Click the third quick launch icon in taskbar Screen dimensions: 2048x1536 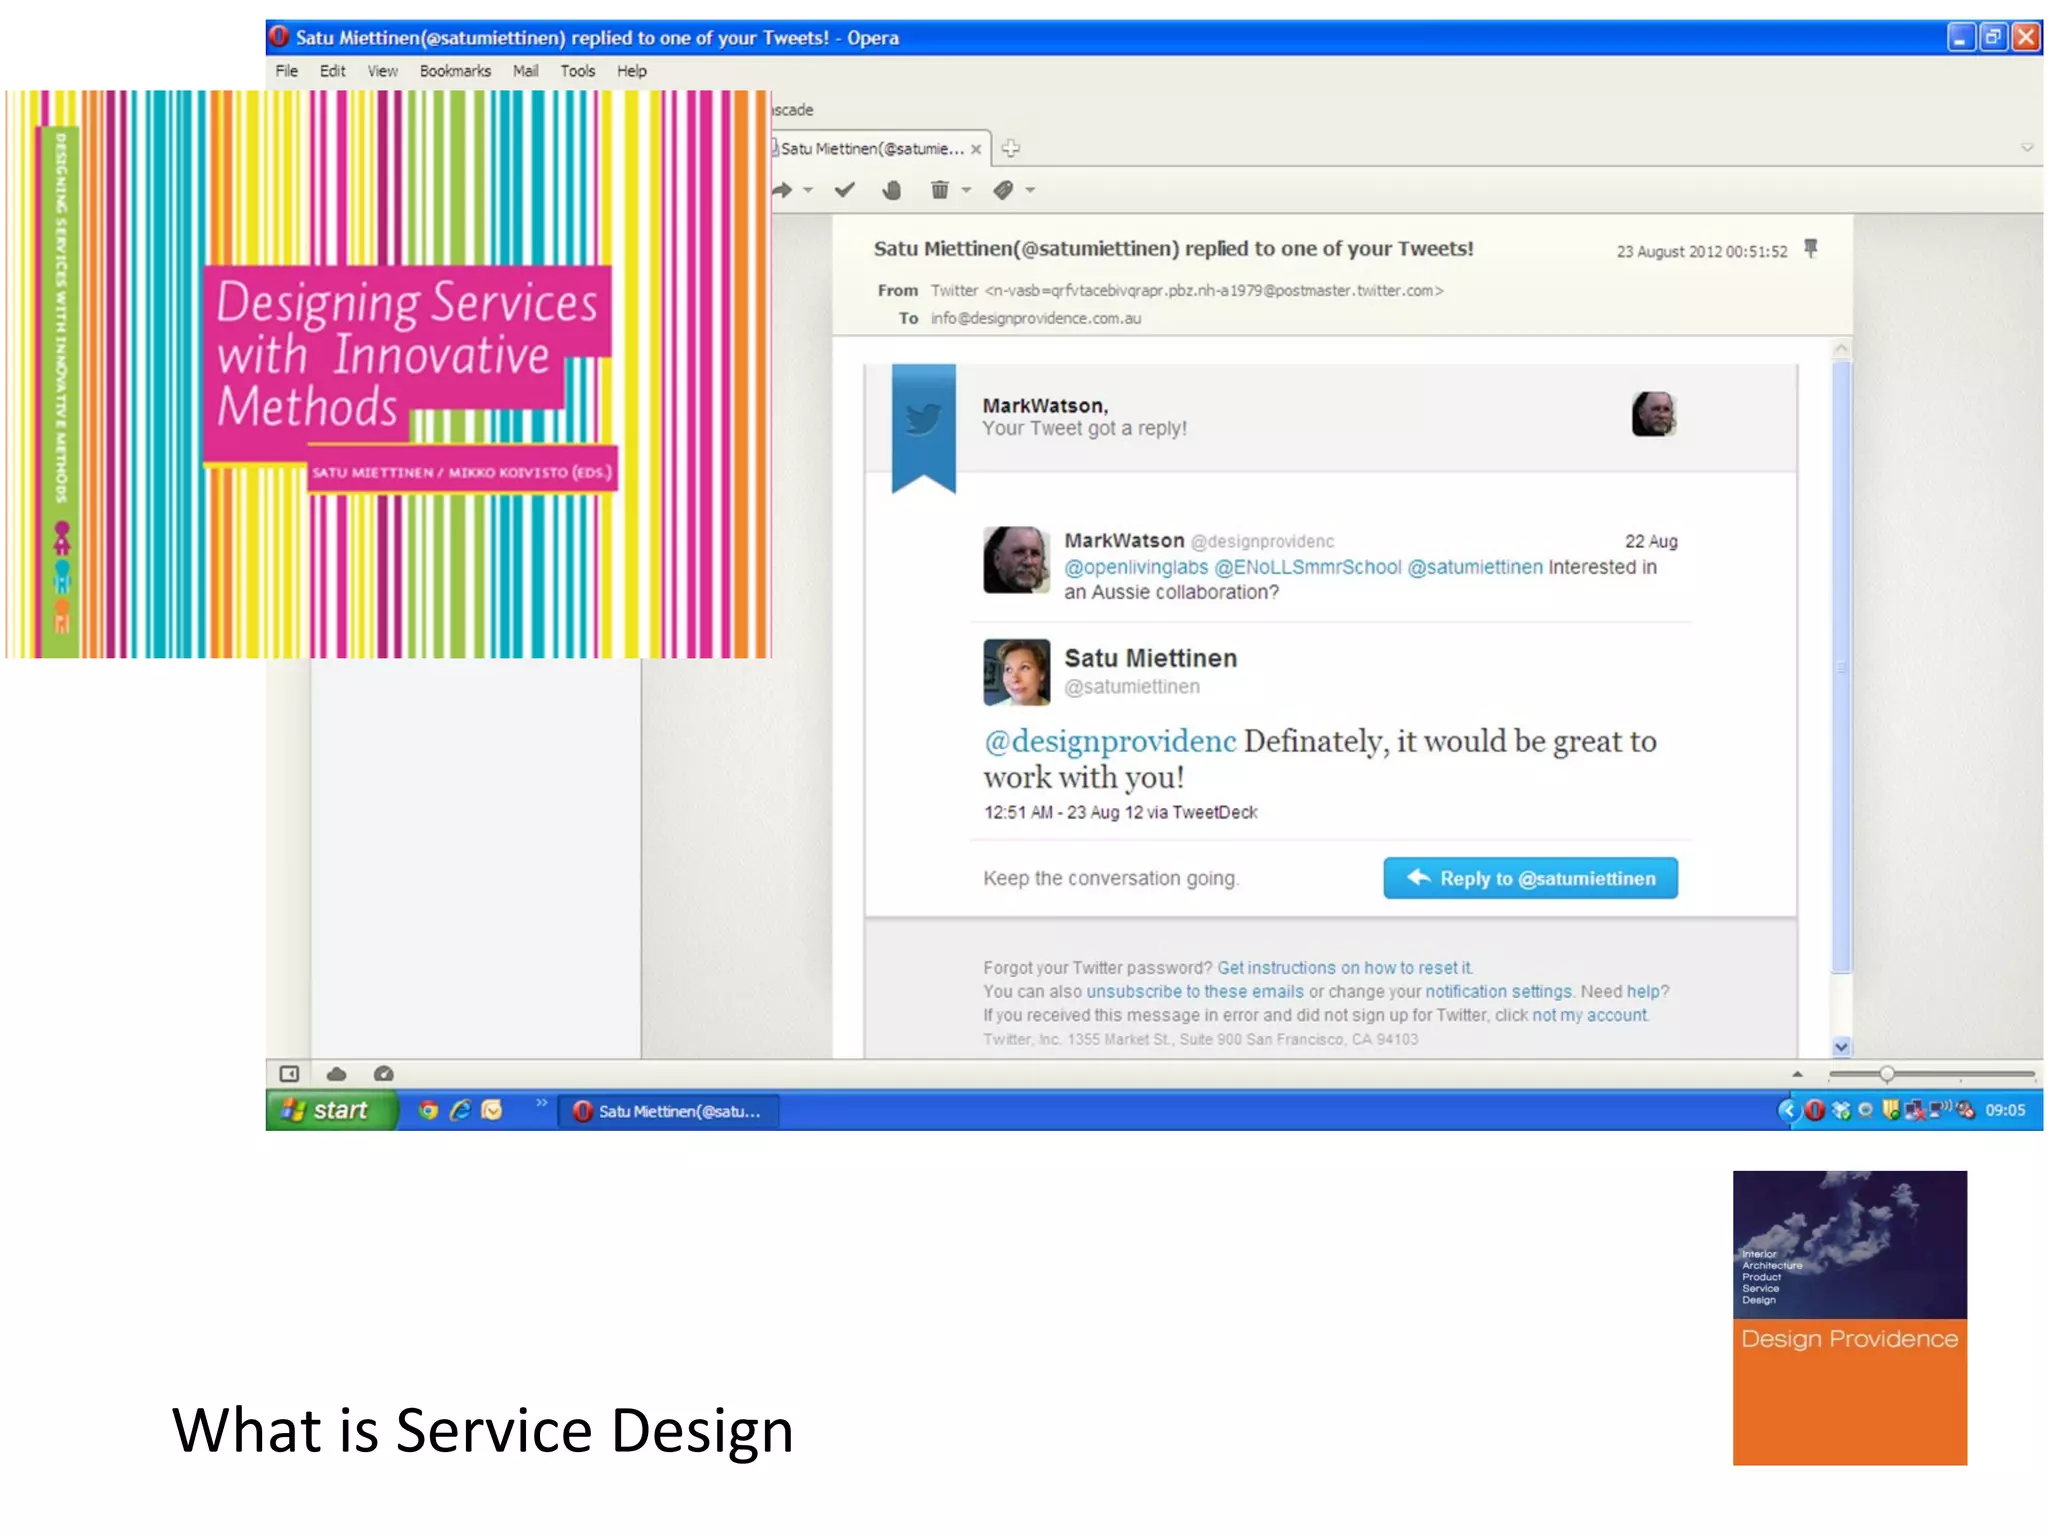(x=492, y=1110)
